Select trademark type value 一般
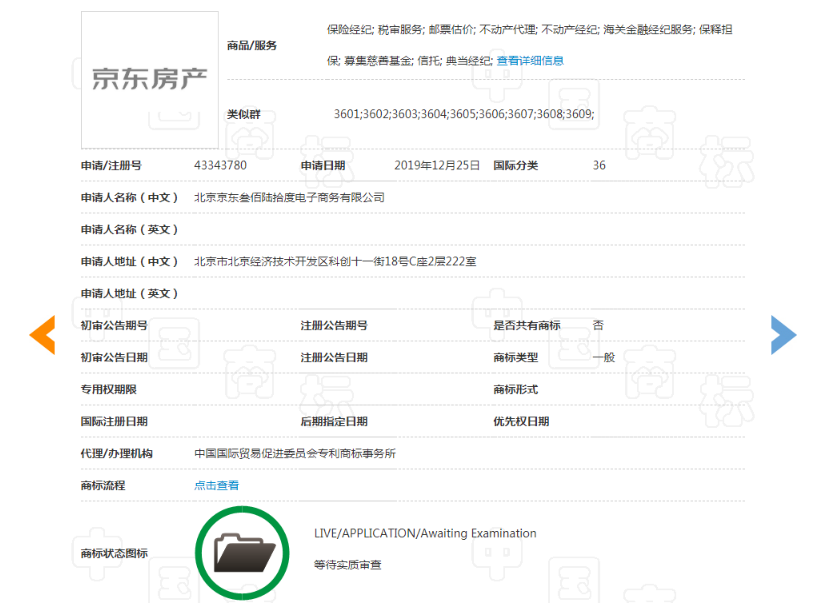This screenshot has height=610, width=819. click(604, 357)
